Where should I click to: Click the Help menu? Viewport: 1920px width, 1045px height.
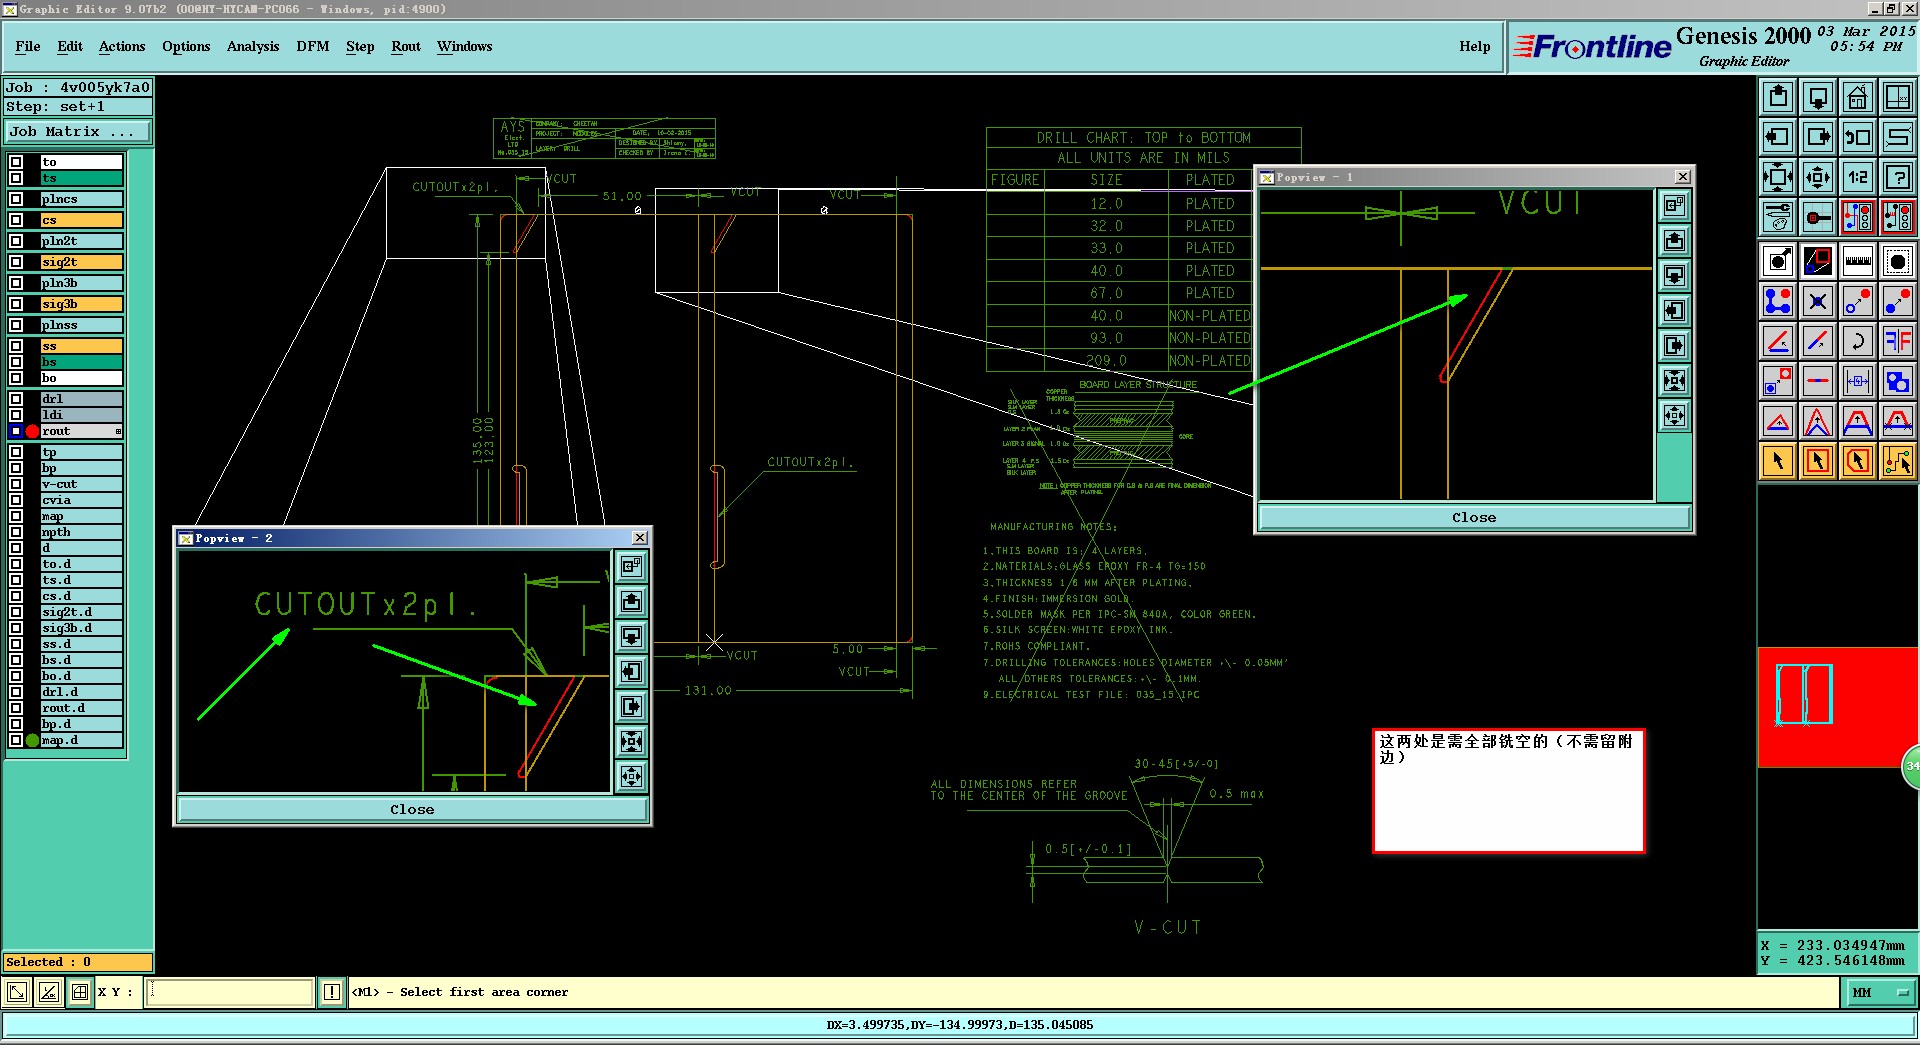pyautogui.click(x=1475, y=46)
